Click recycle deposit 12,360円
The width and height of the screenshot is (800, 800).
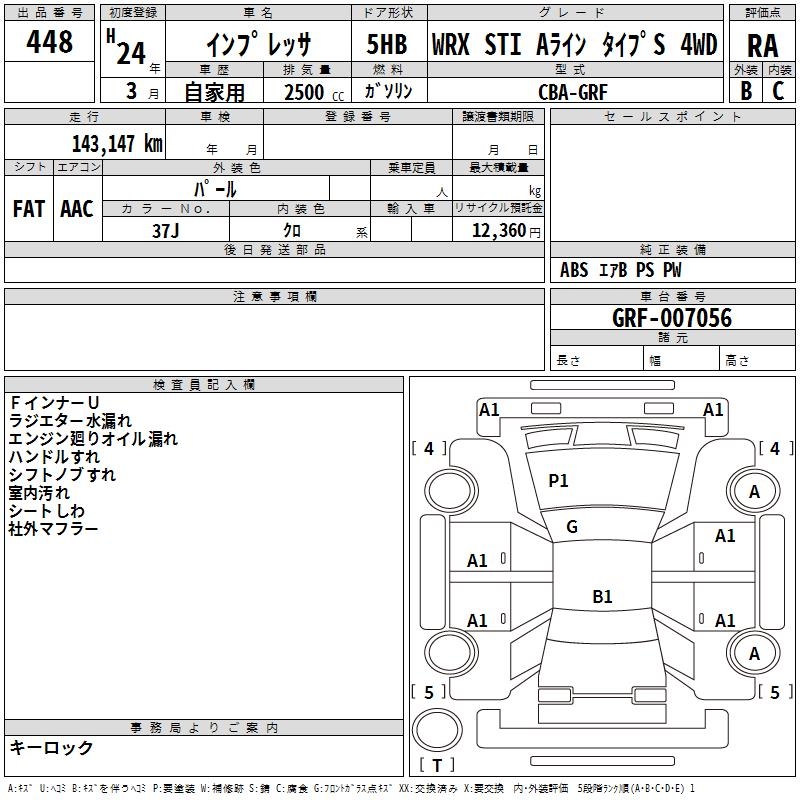click(x=506, y=231)
